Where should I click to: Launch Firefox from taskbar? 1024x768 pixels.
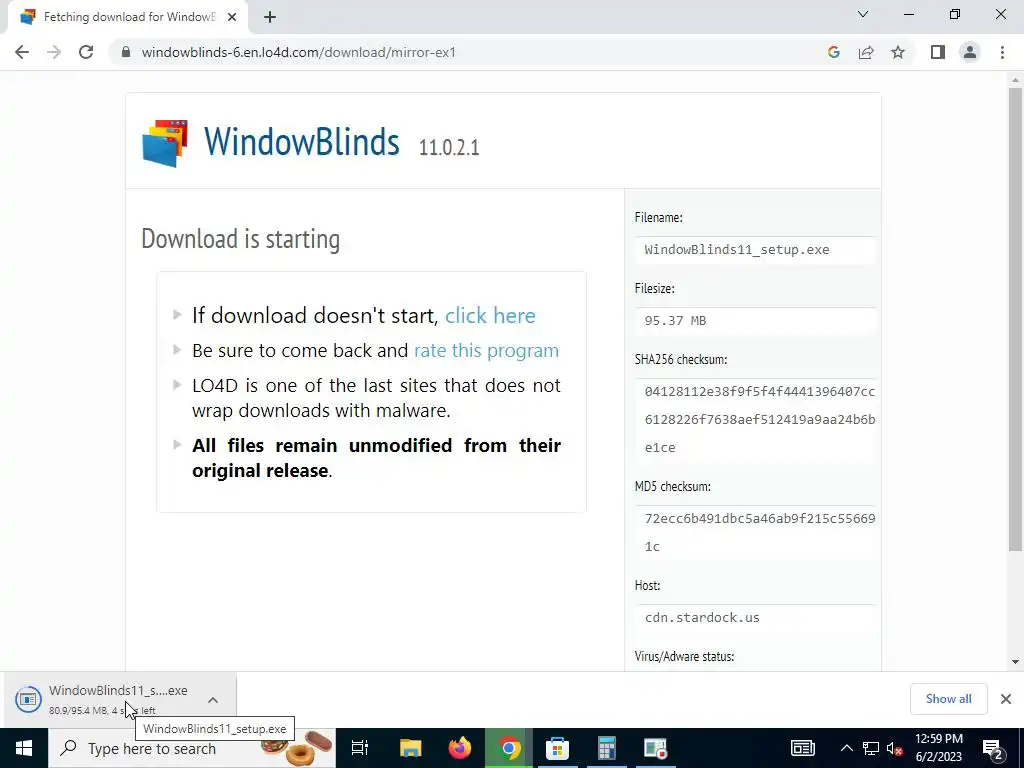pos(460,748)
